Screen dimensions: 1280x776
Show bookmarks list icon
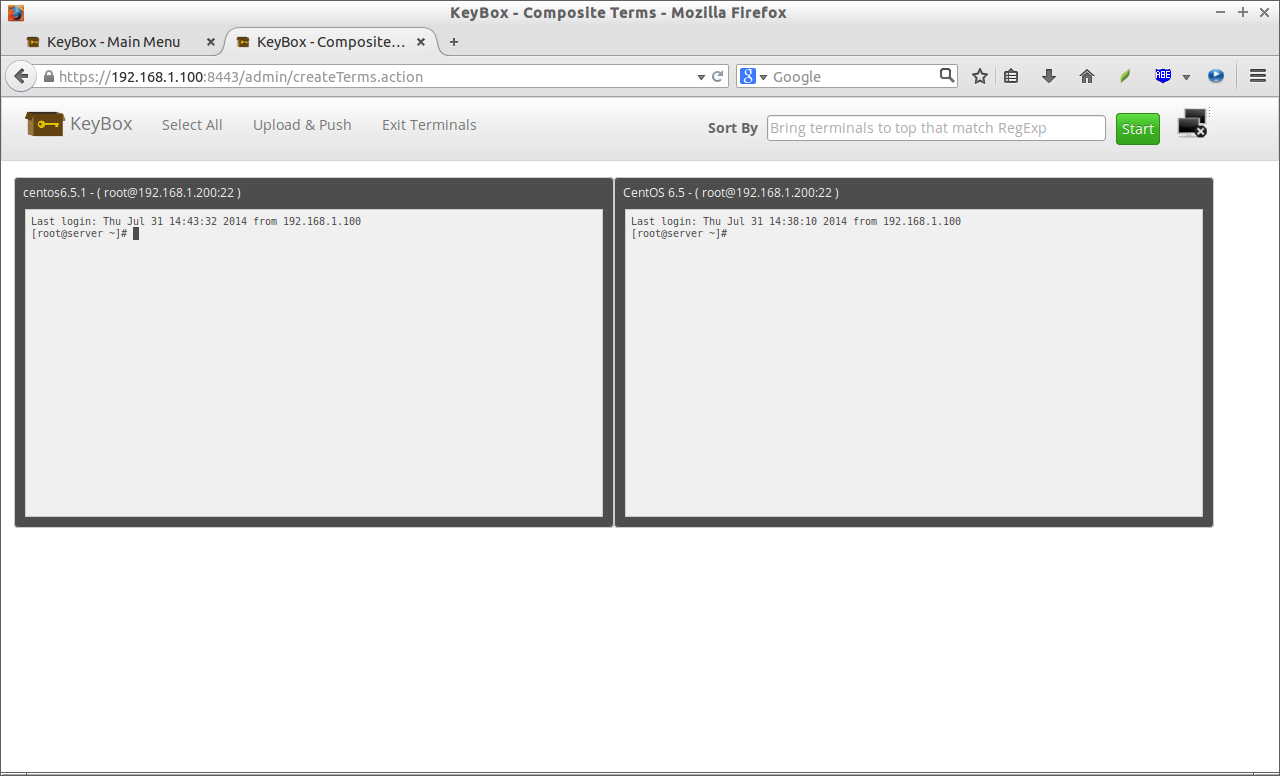[x=1011, y=76]
